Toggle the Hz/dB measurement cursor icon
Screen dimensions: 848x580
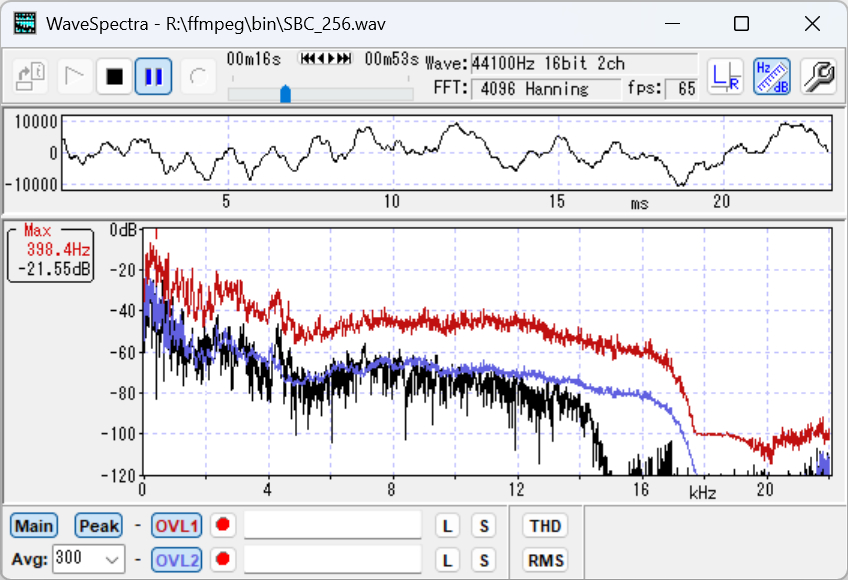click(x=772, y=76)
